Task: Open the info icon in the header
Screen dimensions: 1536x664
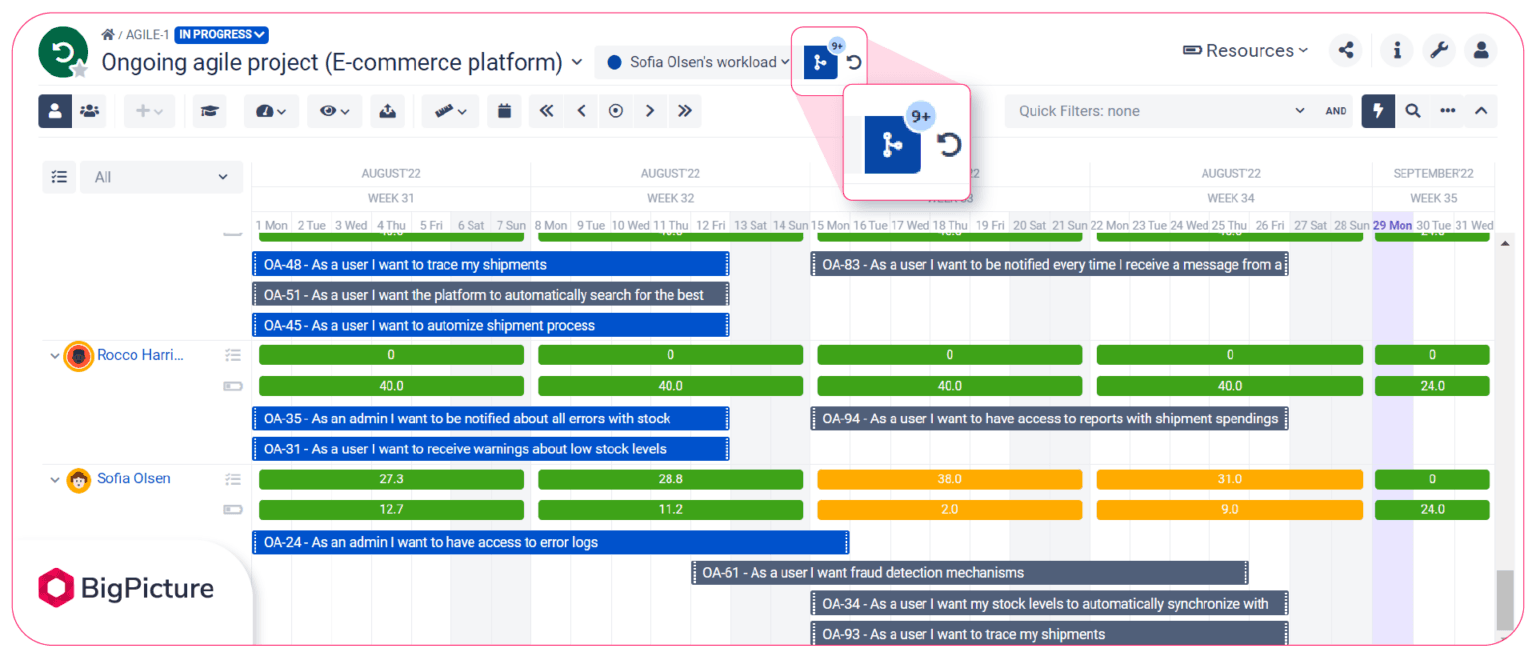Action: pyautogui.click(x=1397, y=50)
